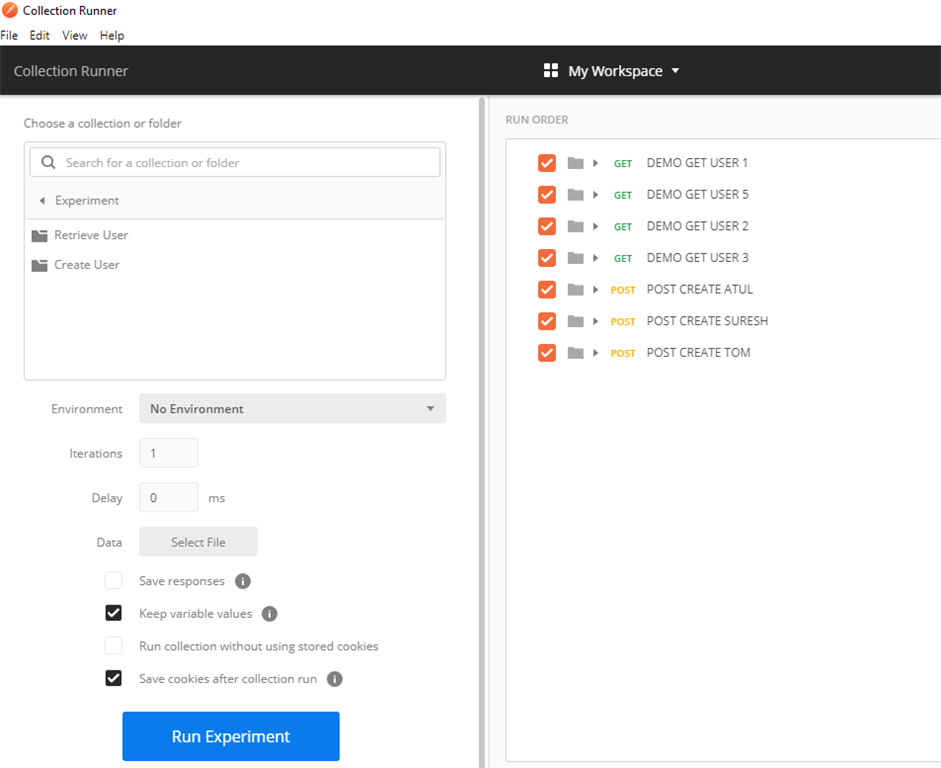This screenshot has width=941, height=768.
Task: Click the search magnifier icon
Action: coord(48,163)
